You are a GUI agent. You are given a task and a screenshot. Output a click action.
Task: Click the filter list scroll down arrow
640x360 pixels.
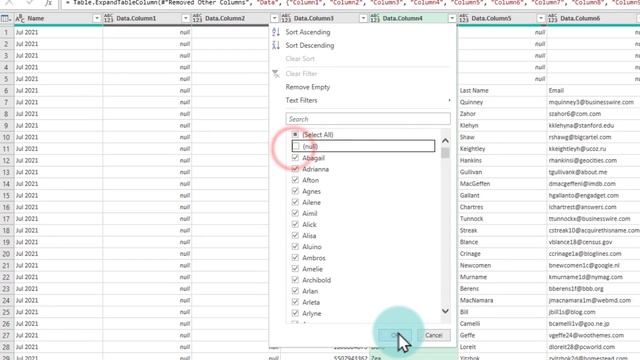click(445, 311)
